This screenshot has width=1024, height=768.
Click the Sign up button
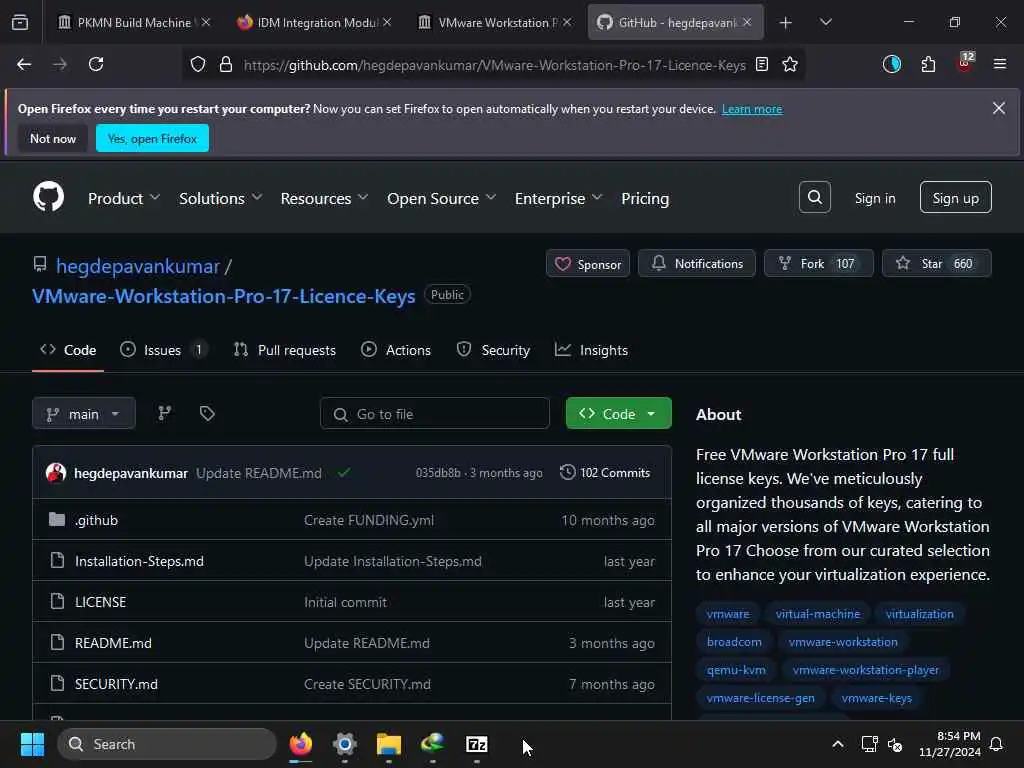(x=955, y=198)
